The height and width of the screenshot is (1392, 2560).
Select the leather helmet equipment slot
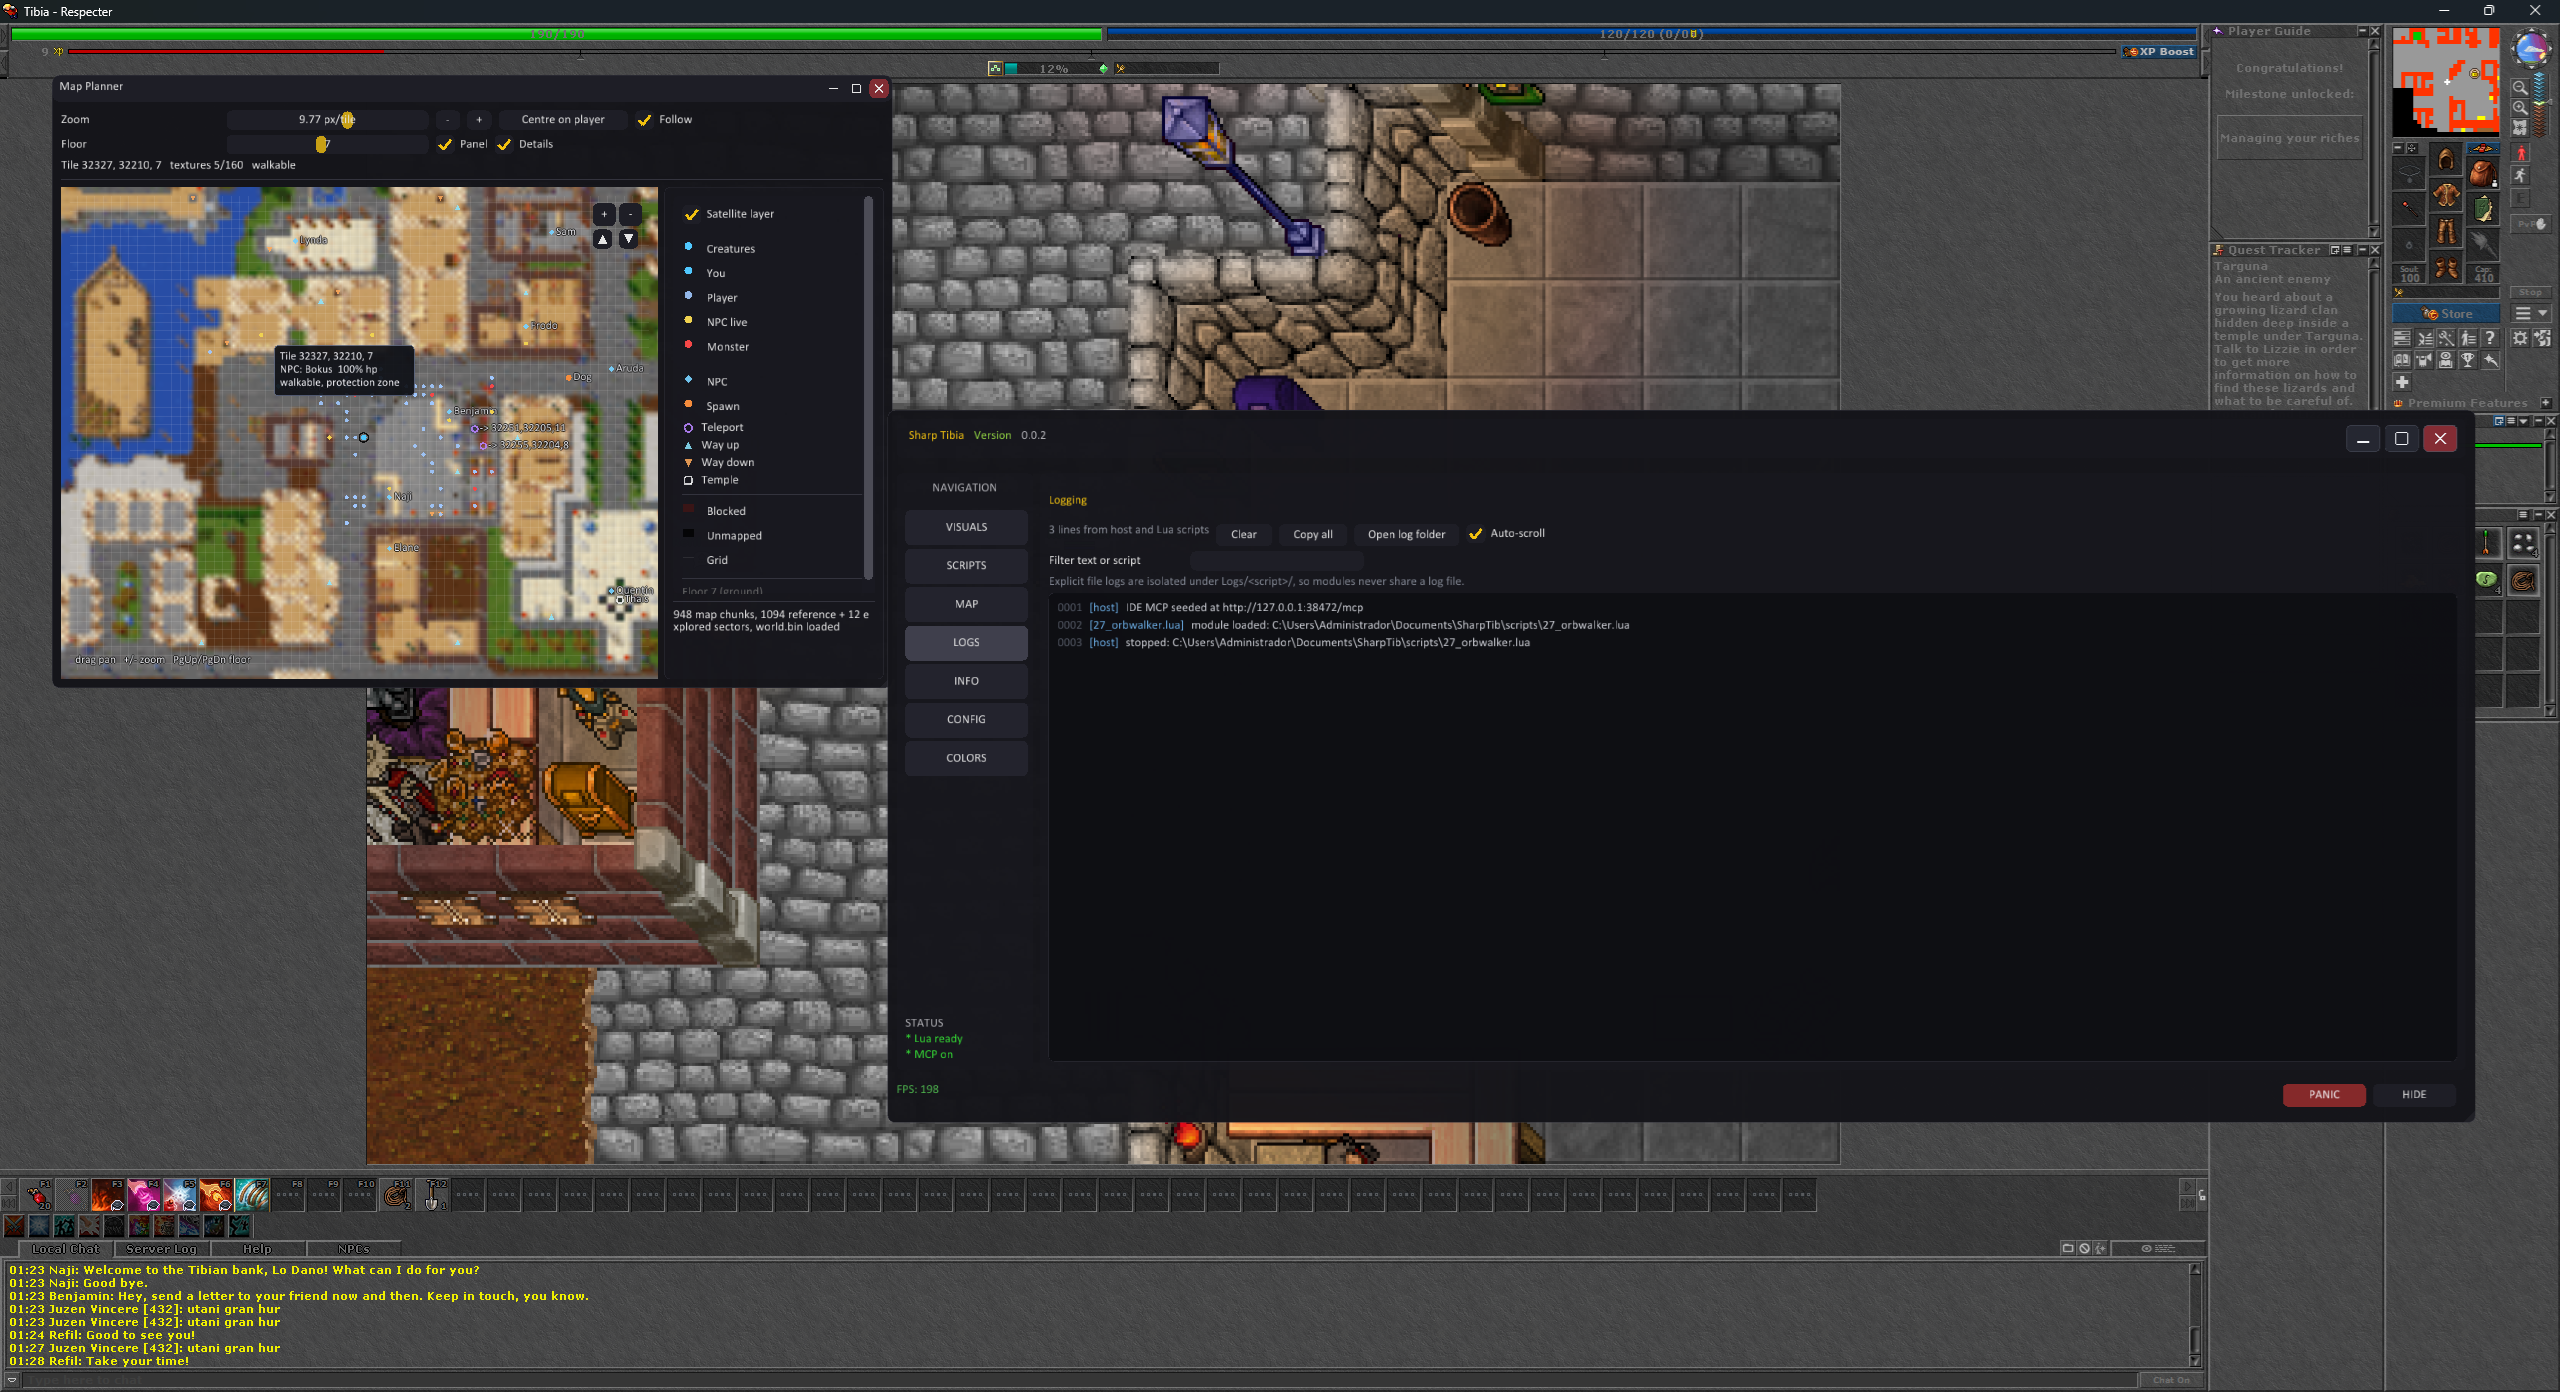[x=2446, y=160]
